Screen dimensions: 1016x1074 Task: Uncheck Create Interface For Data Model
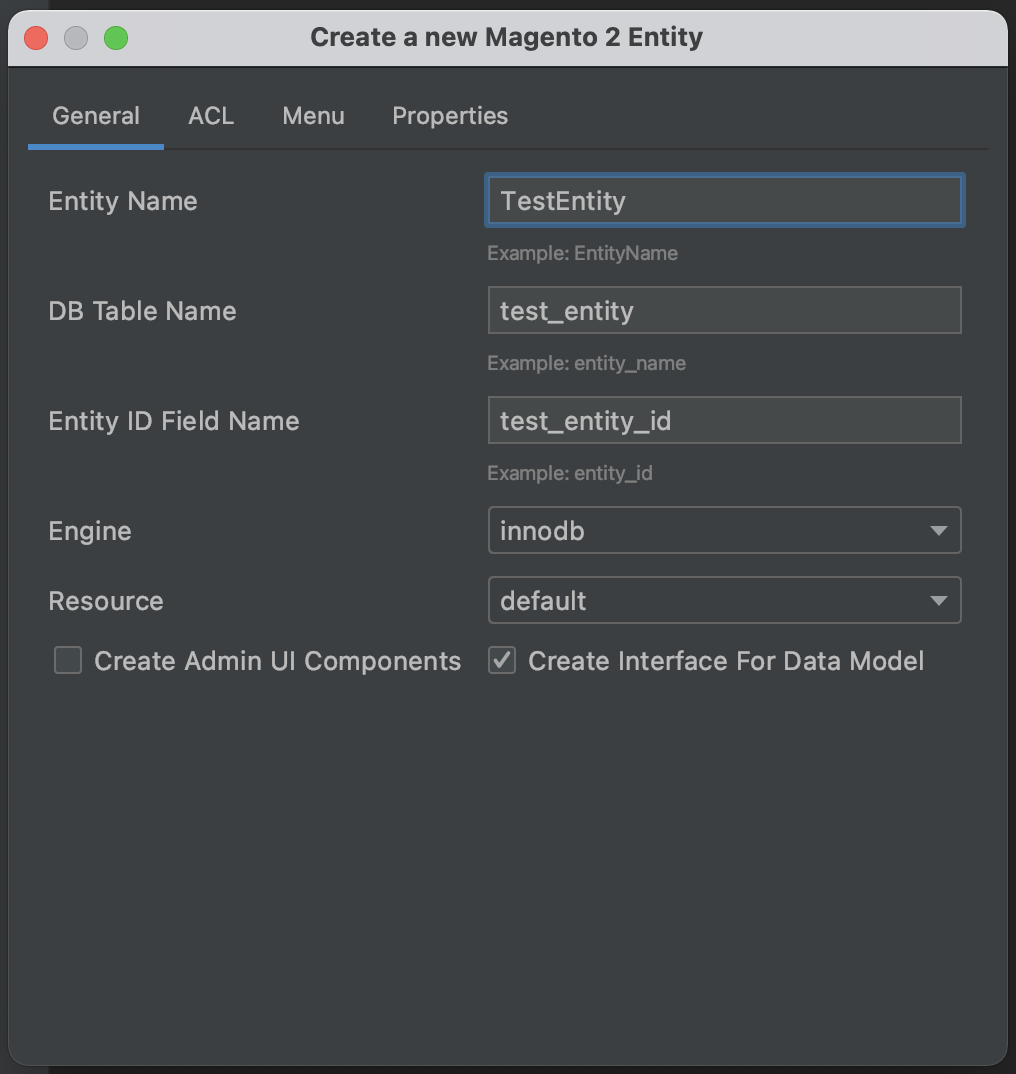pyautogui.click(x=502, y=661)
